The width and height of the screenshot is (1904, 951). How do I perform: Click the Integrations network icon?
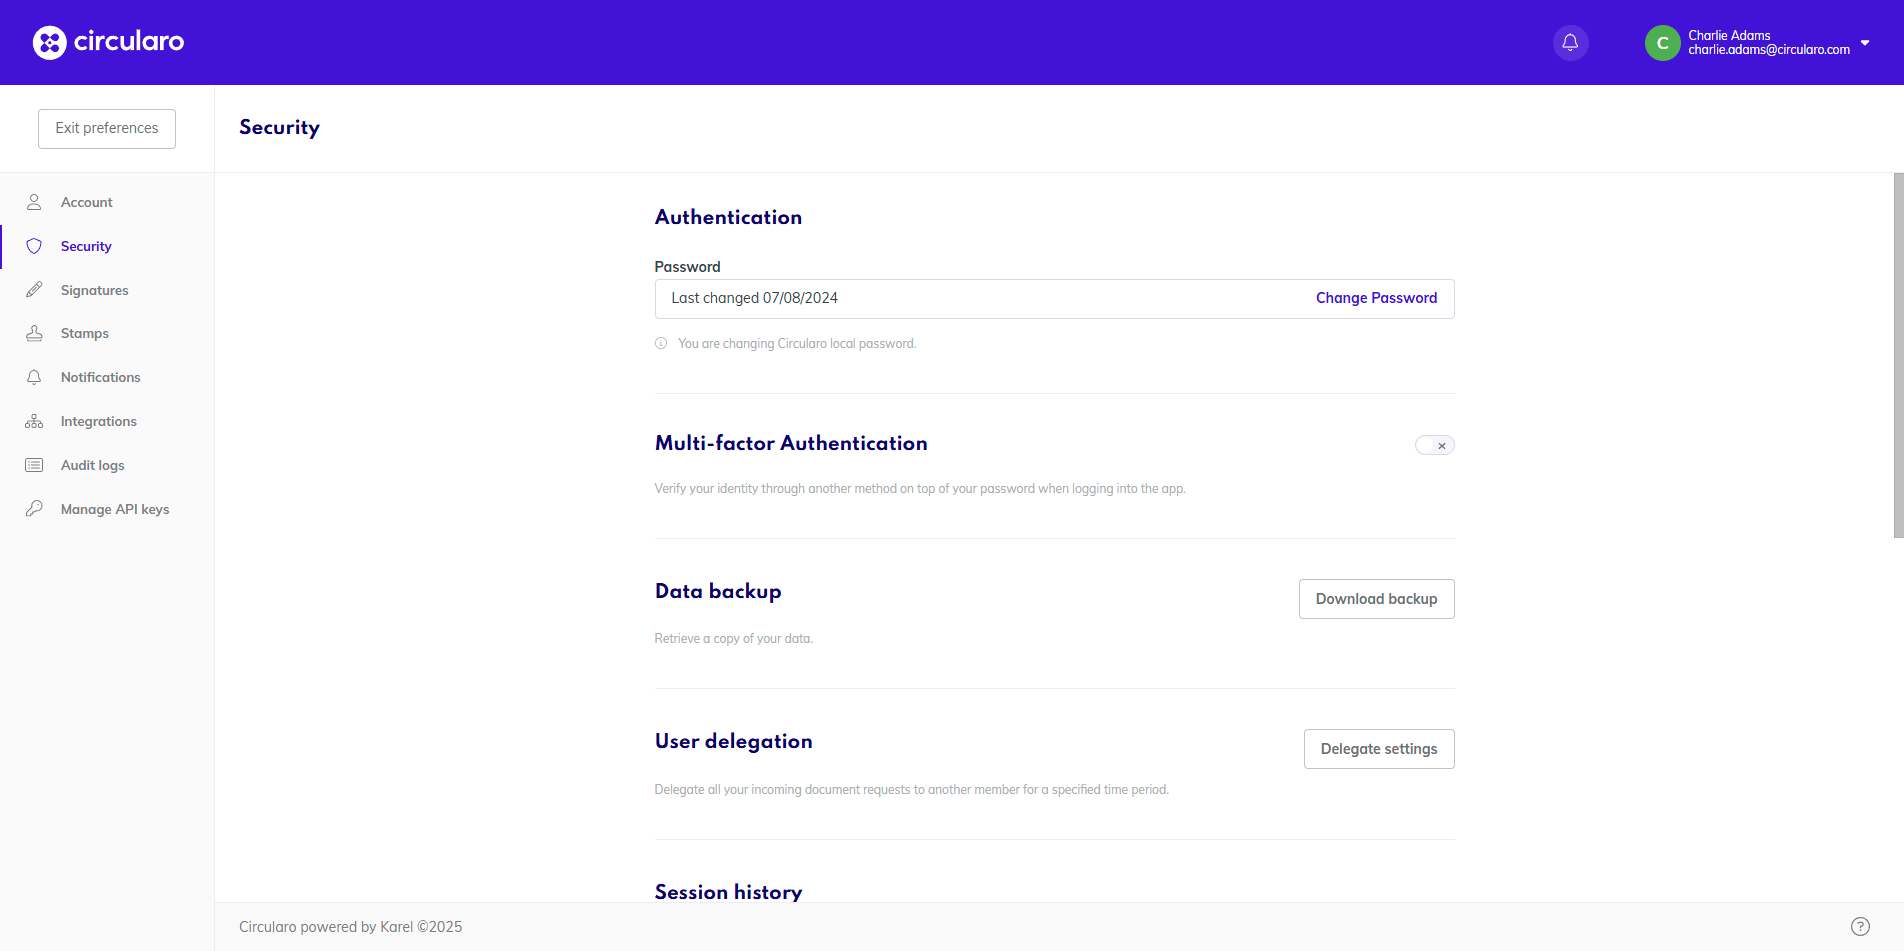tap(34, 421)
